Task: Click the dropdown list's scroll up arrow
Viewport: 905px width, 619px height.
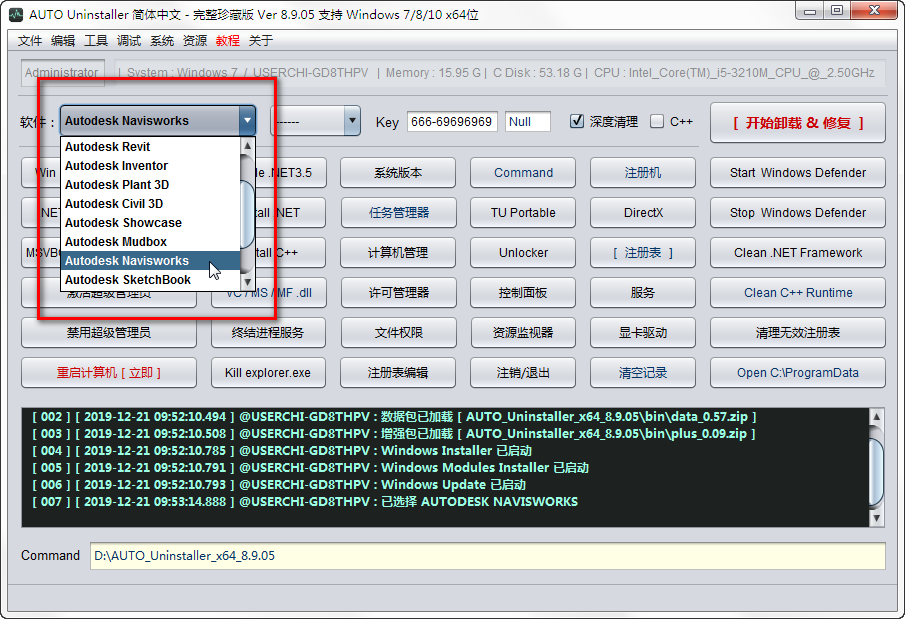Action: (247, 146)
